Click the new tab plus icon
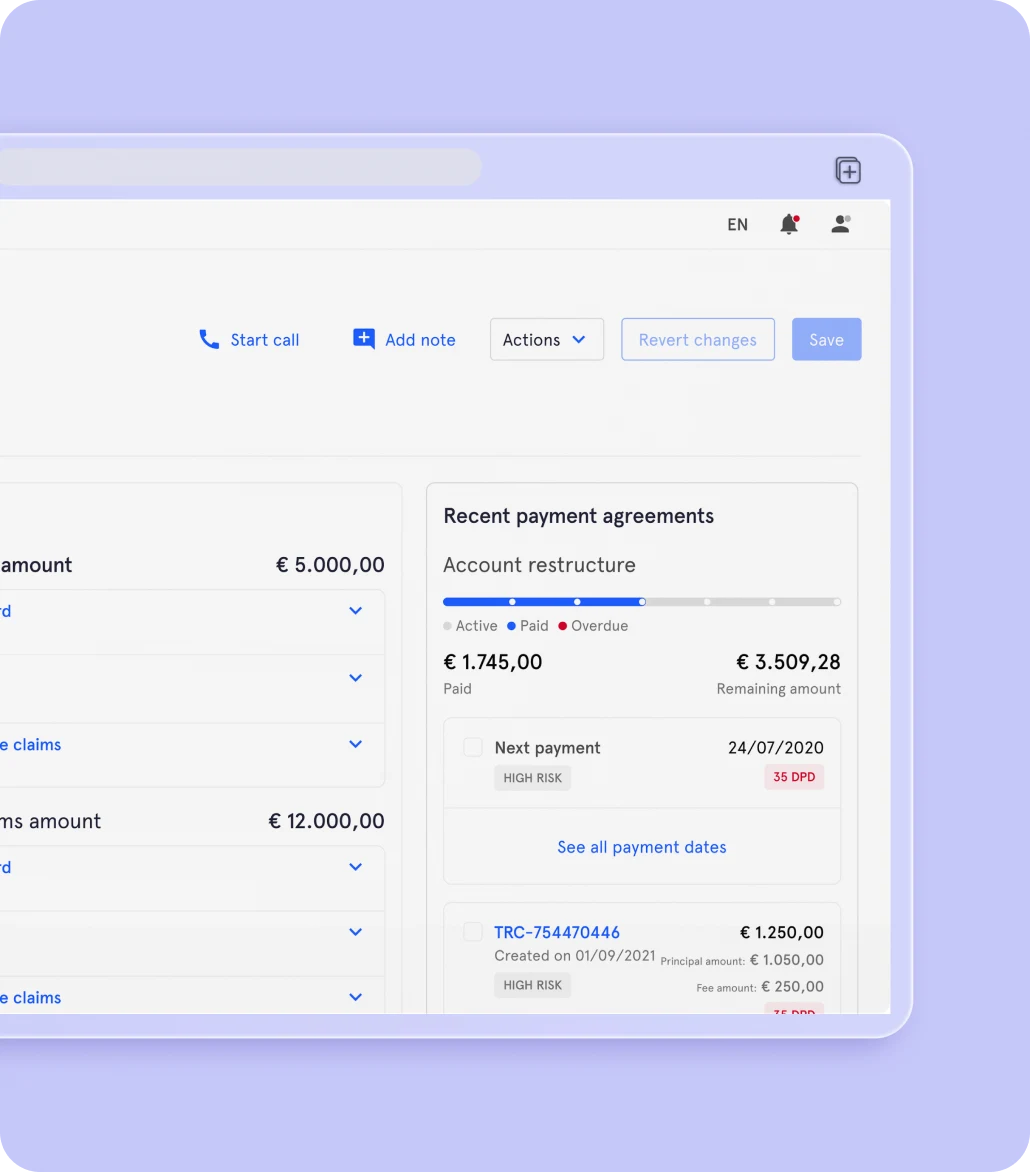The image size is (1030, 1172). (848, 171)
